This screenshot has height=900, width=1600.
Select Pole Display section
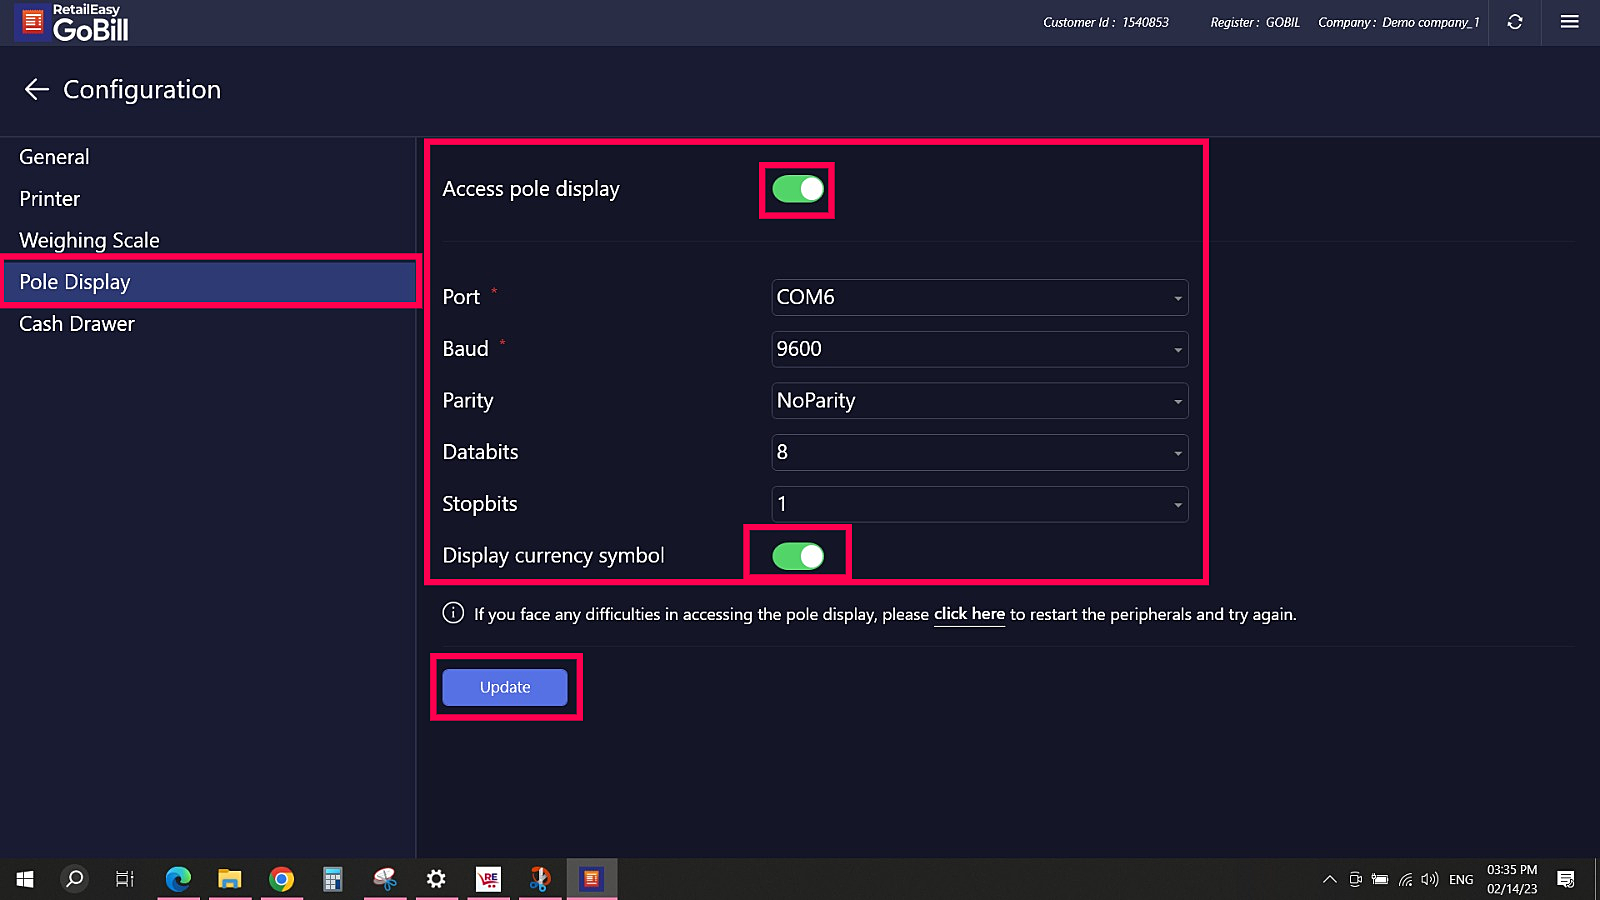(x=208, y=282)
